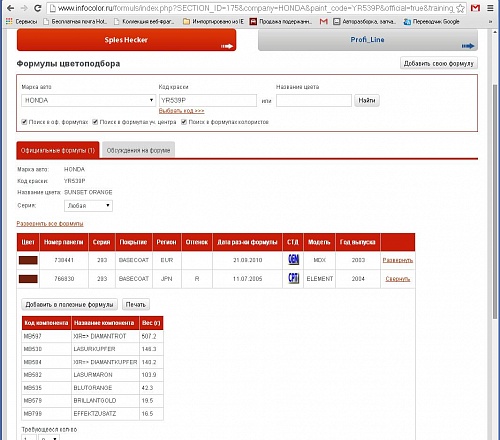Toggle search in colorists' formulas checkbox
The width and height of the screenshot is (500, 440).
click(184, 122)
